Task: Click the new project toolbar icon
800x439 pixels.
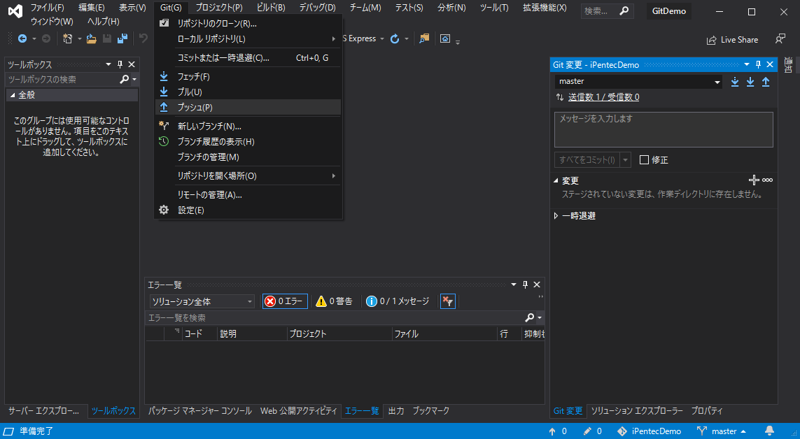Action: 67,39
